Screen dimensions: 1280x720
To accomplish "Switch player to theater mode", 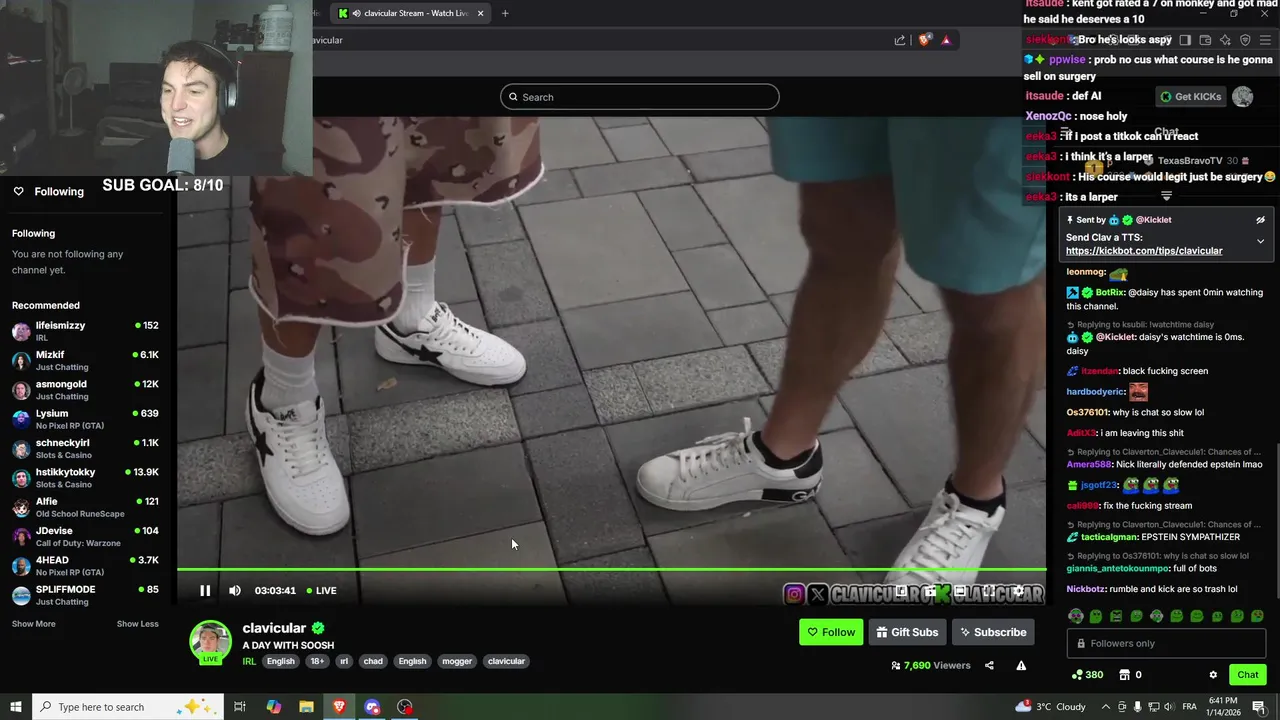I will [959, 591].
